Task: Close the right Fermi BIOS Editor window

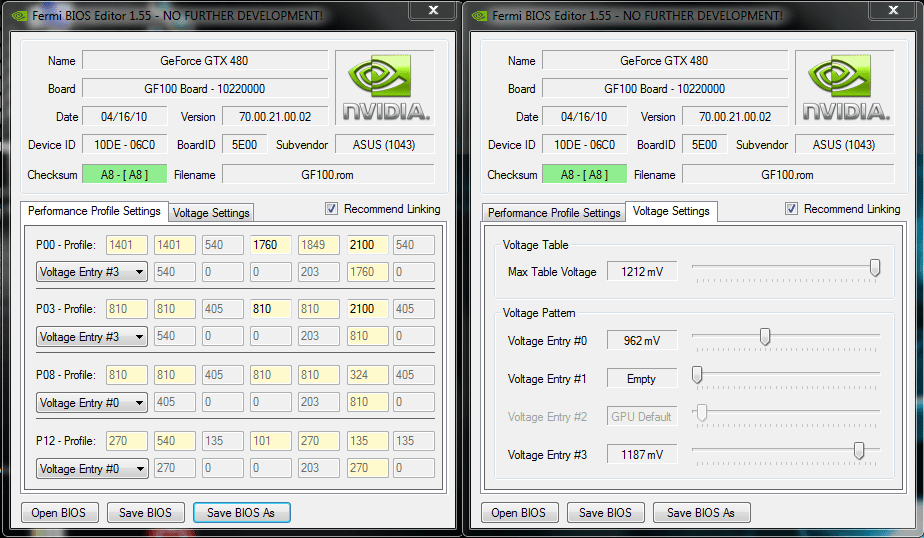Action: click(893, 10)
